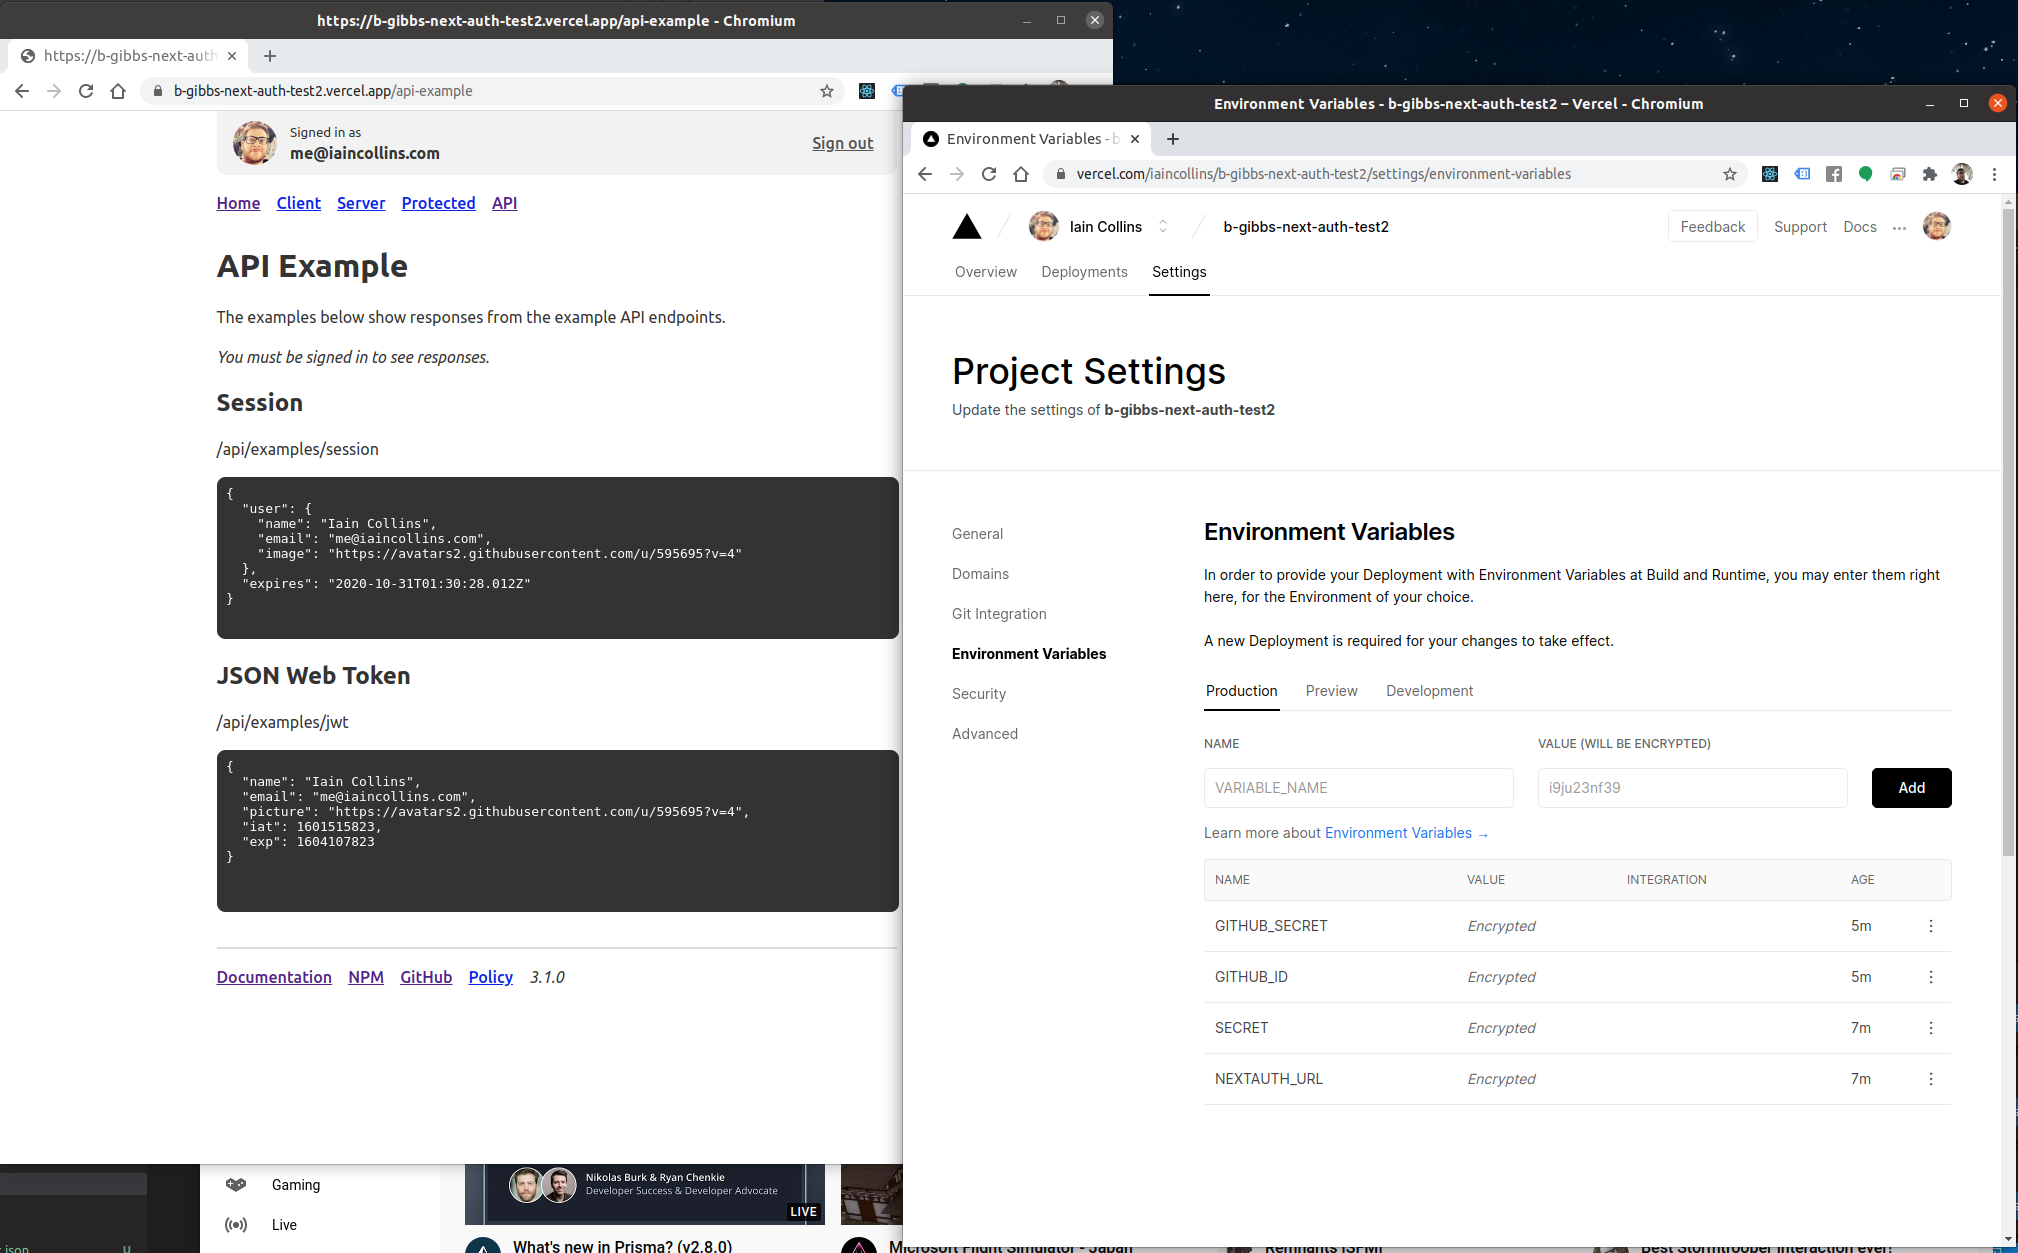Viewport: 2018px width, 1253px height.
Task: Open Git Integration settings
Action: (x=999, y=614)
